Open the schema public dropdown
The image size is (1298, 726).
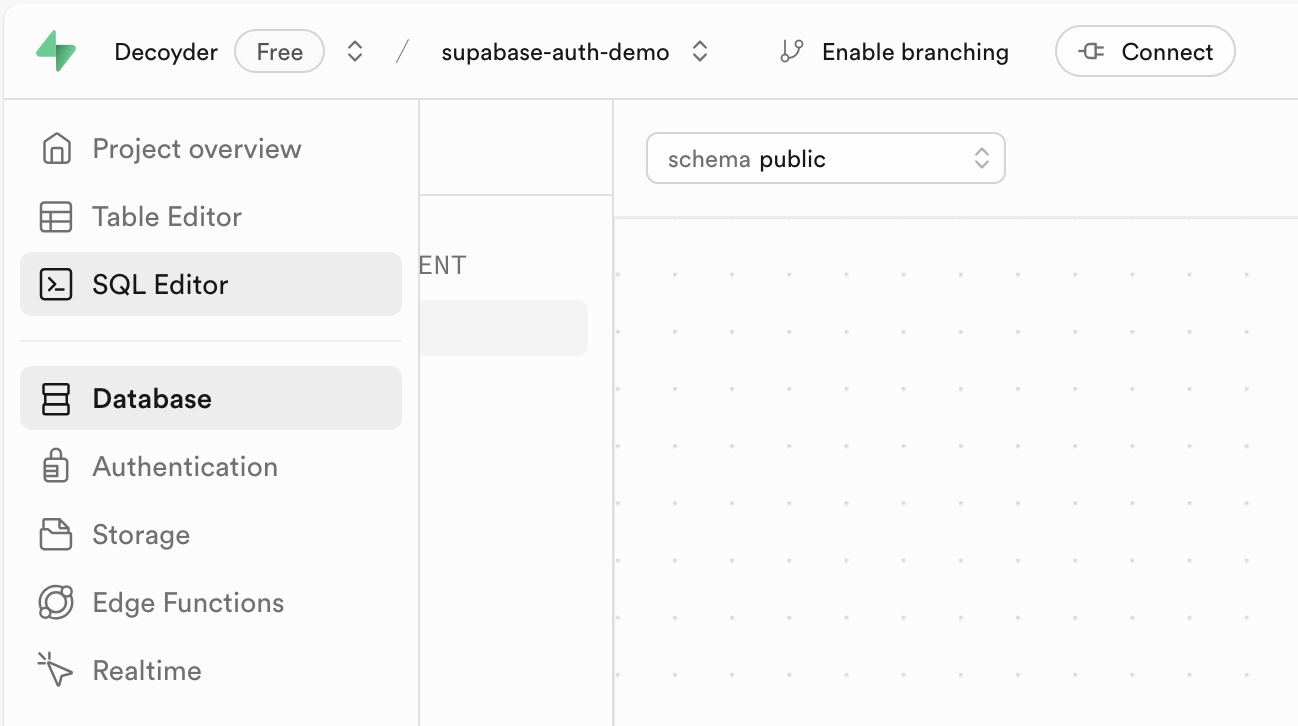point(826,158)
